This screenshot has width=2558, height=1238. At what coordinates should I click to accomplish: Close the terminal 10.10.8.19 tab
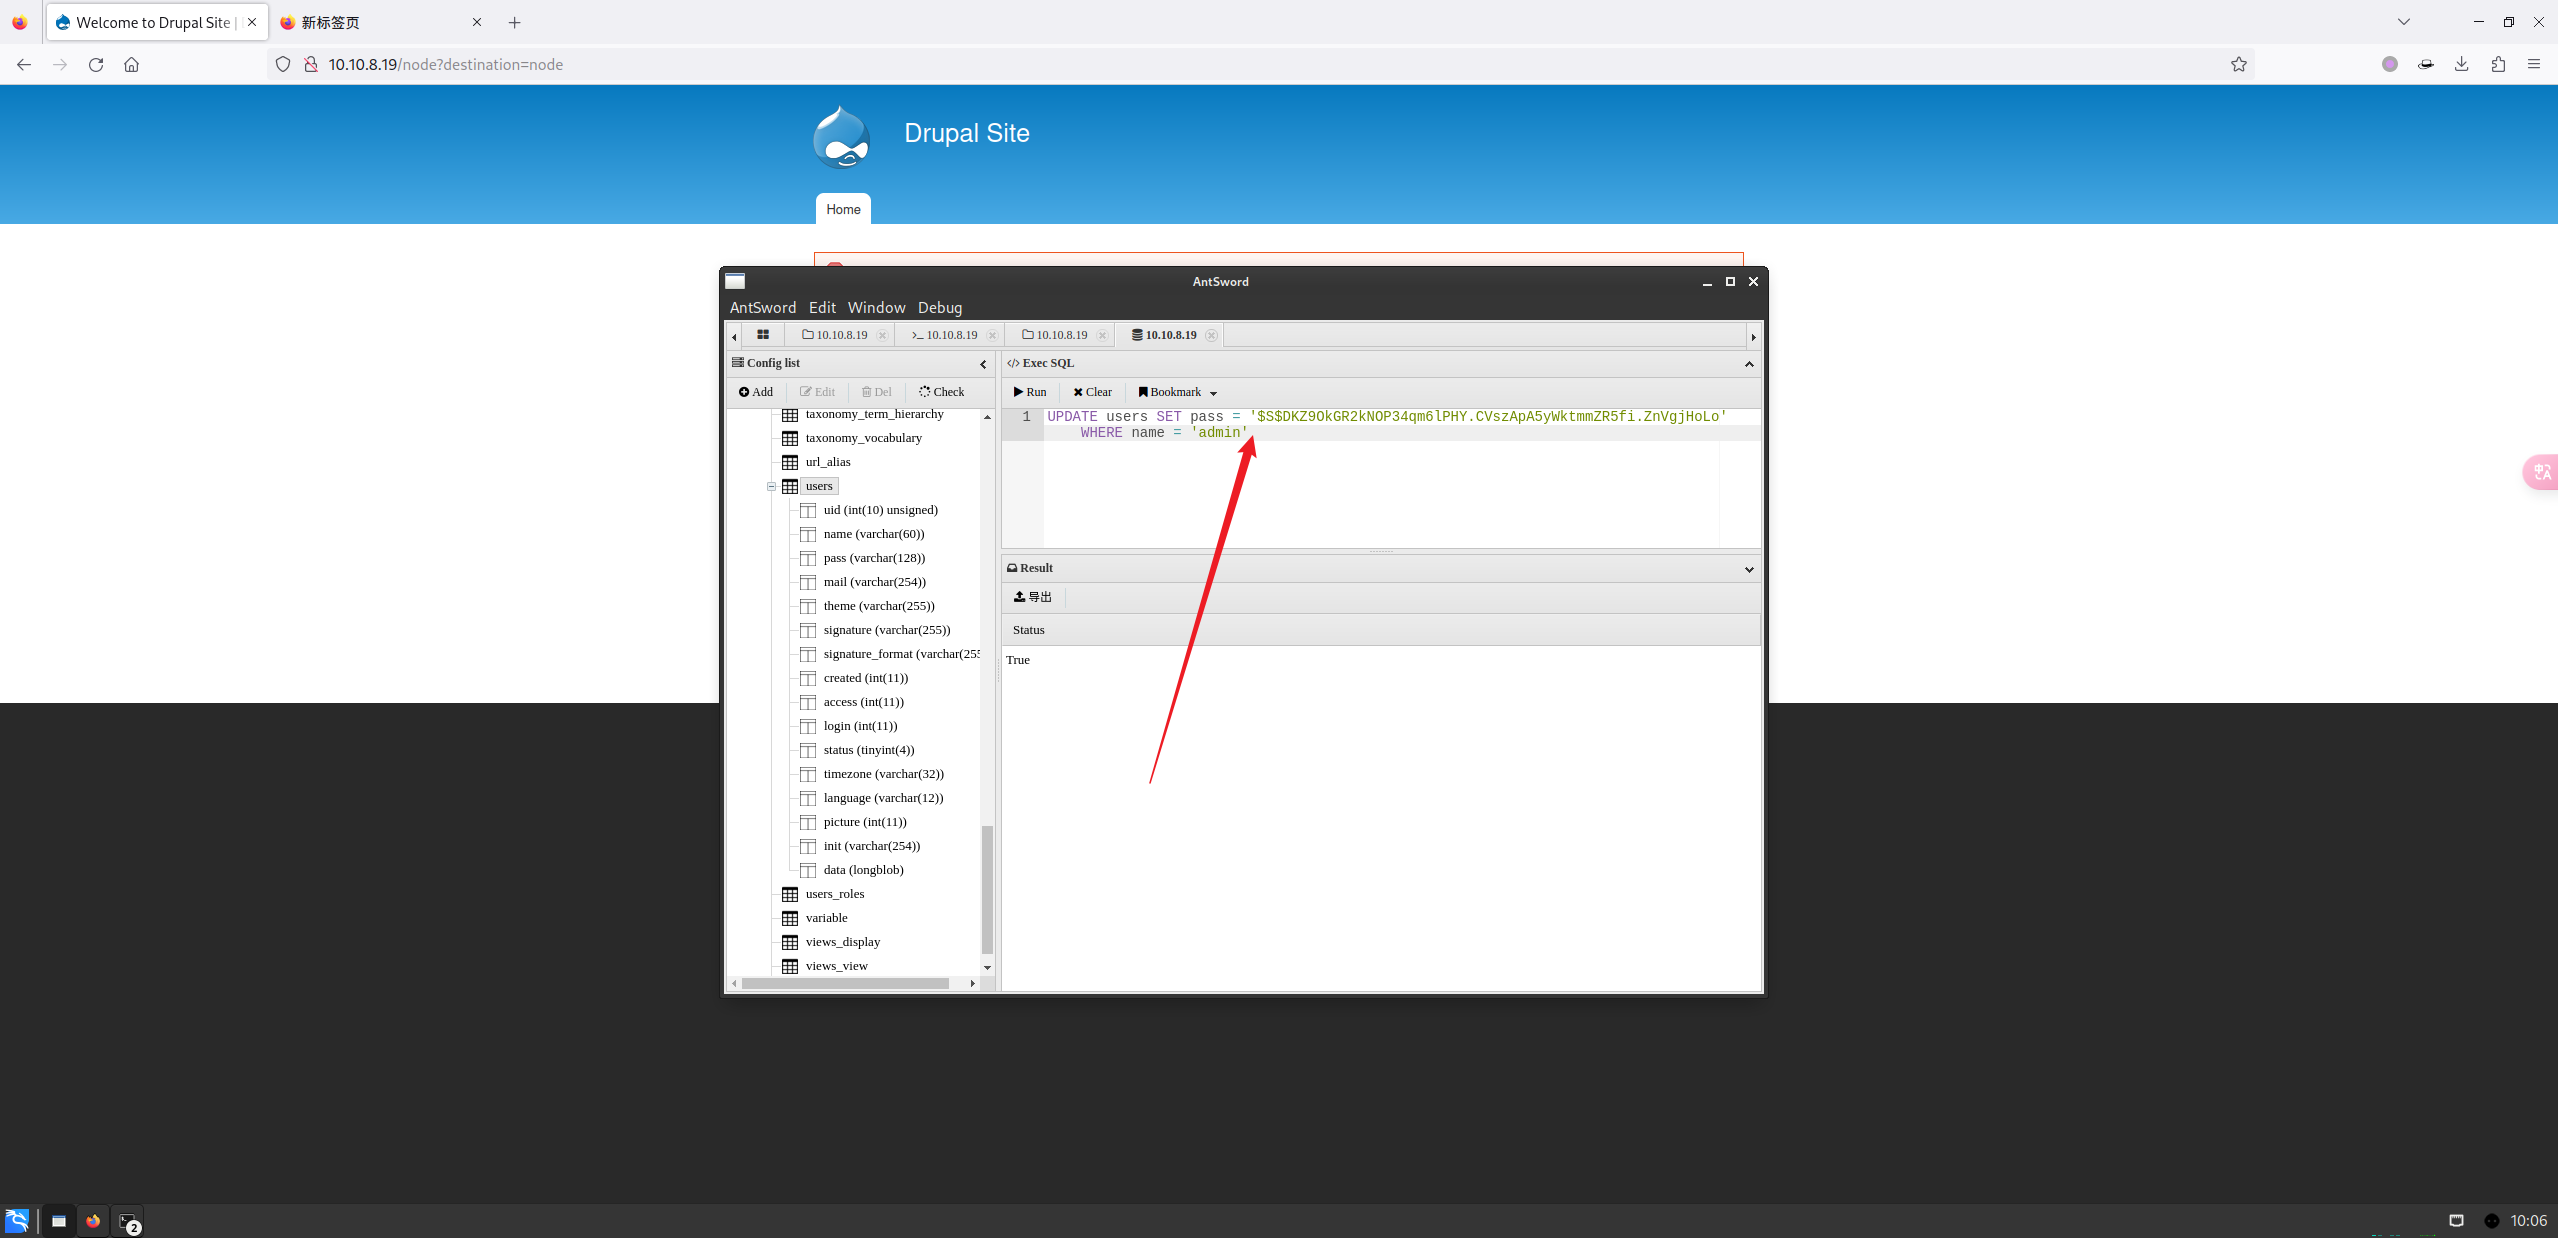992,335
